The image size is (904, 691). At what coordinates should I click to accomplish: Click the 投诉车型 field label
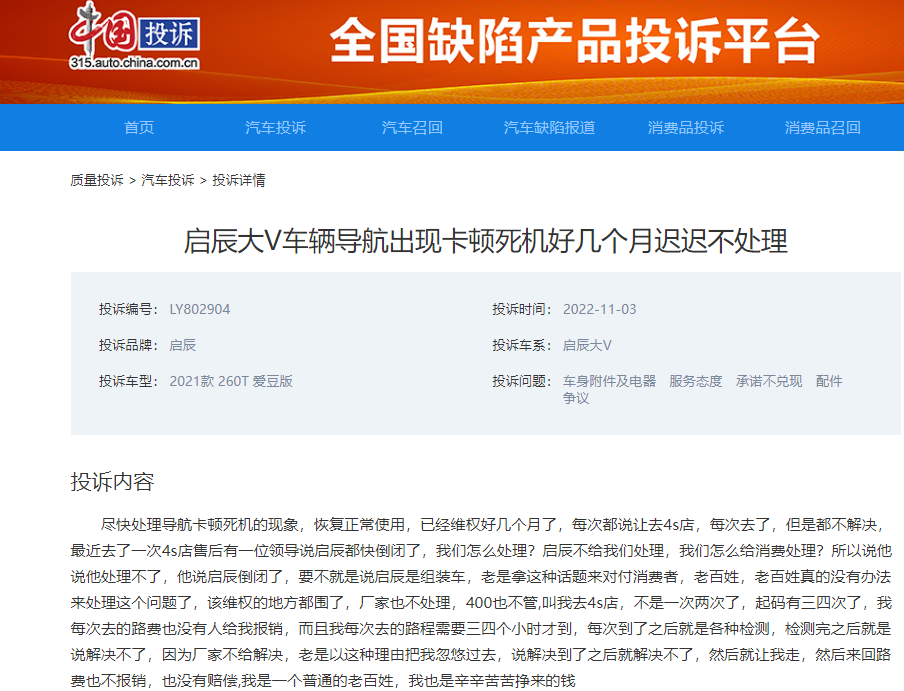128,382
